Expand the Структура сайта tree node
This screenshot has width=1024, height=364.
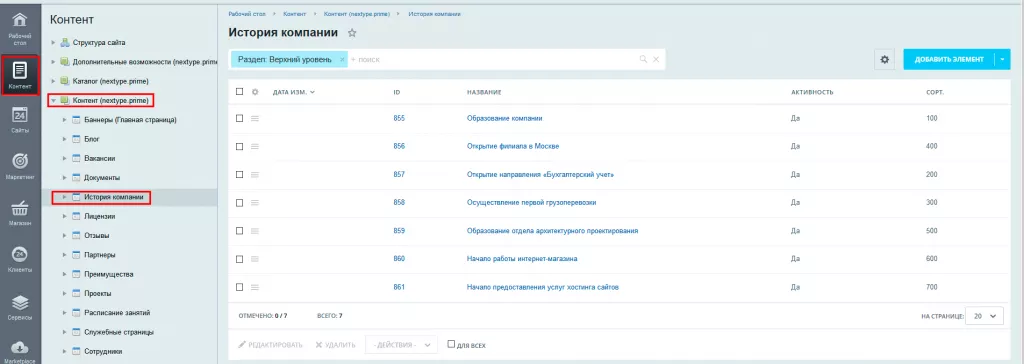53,42
